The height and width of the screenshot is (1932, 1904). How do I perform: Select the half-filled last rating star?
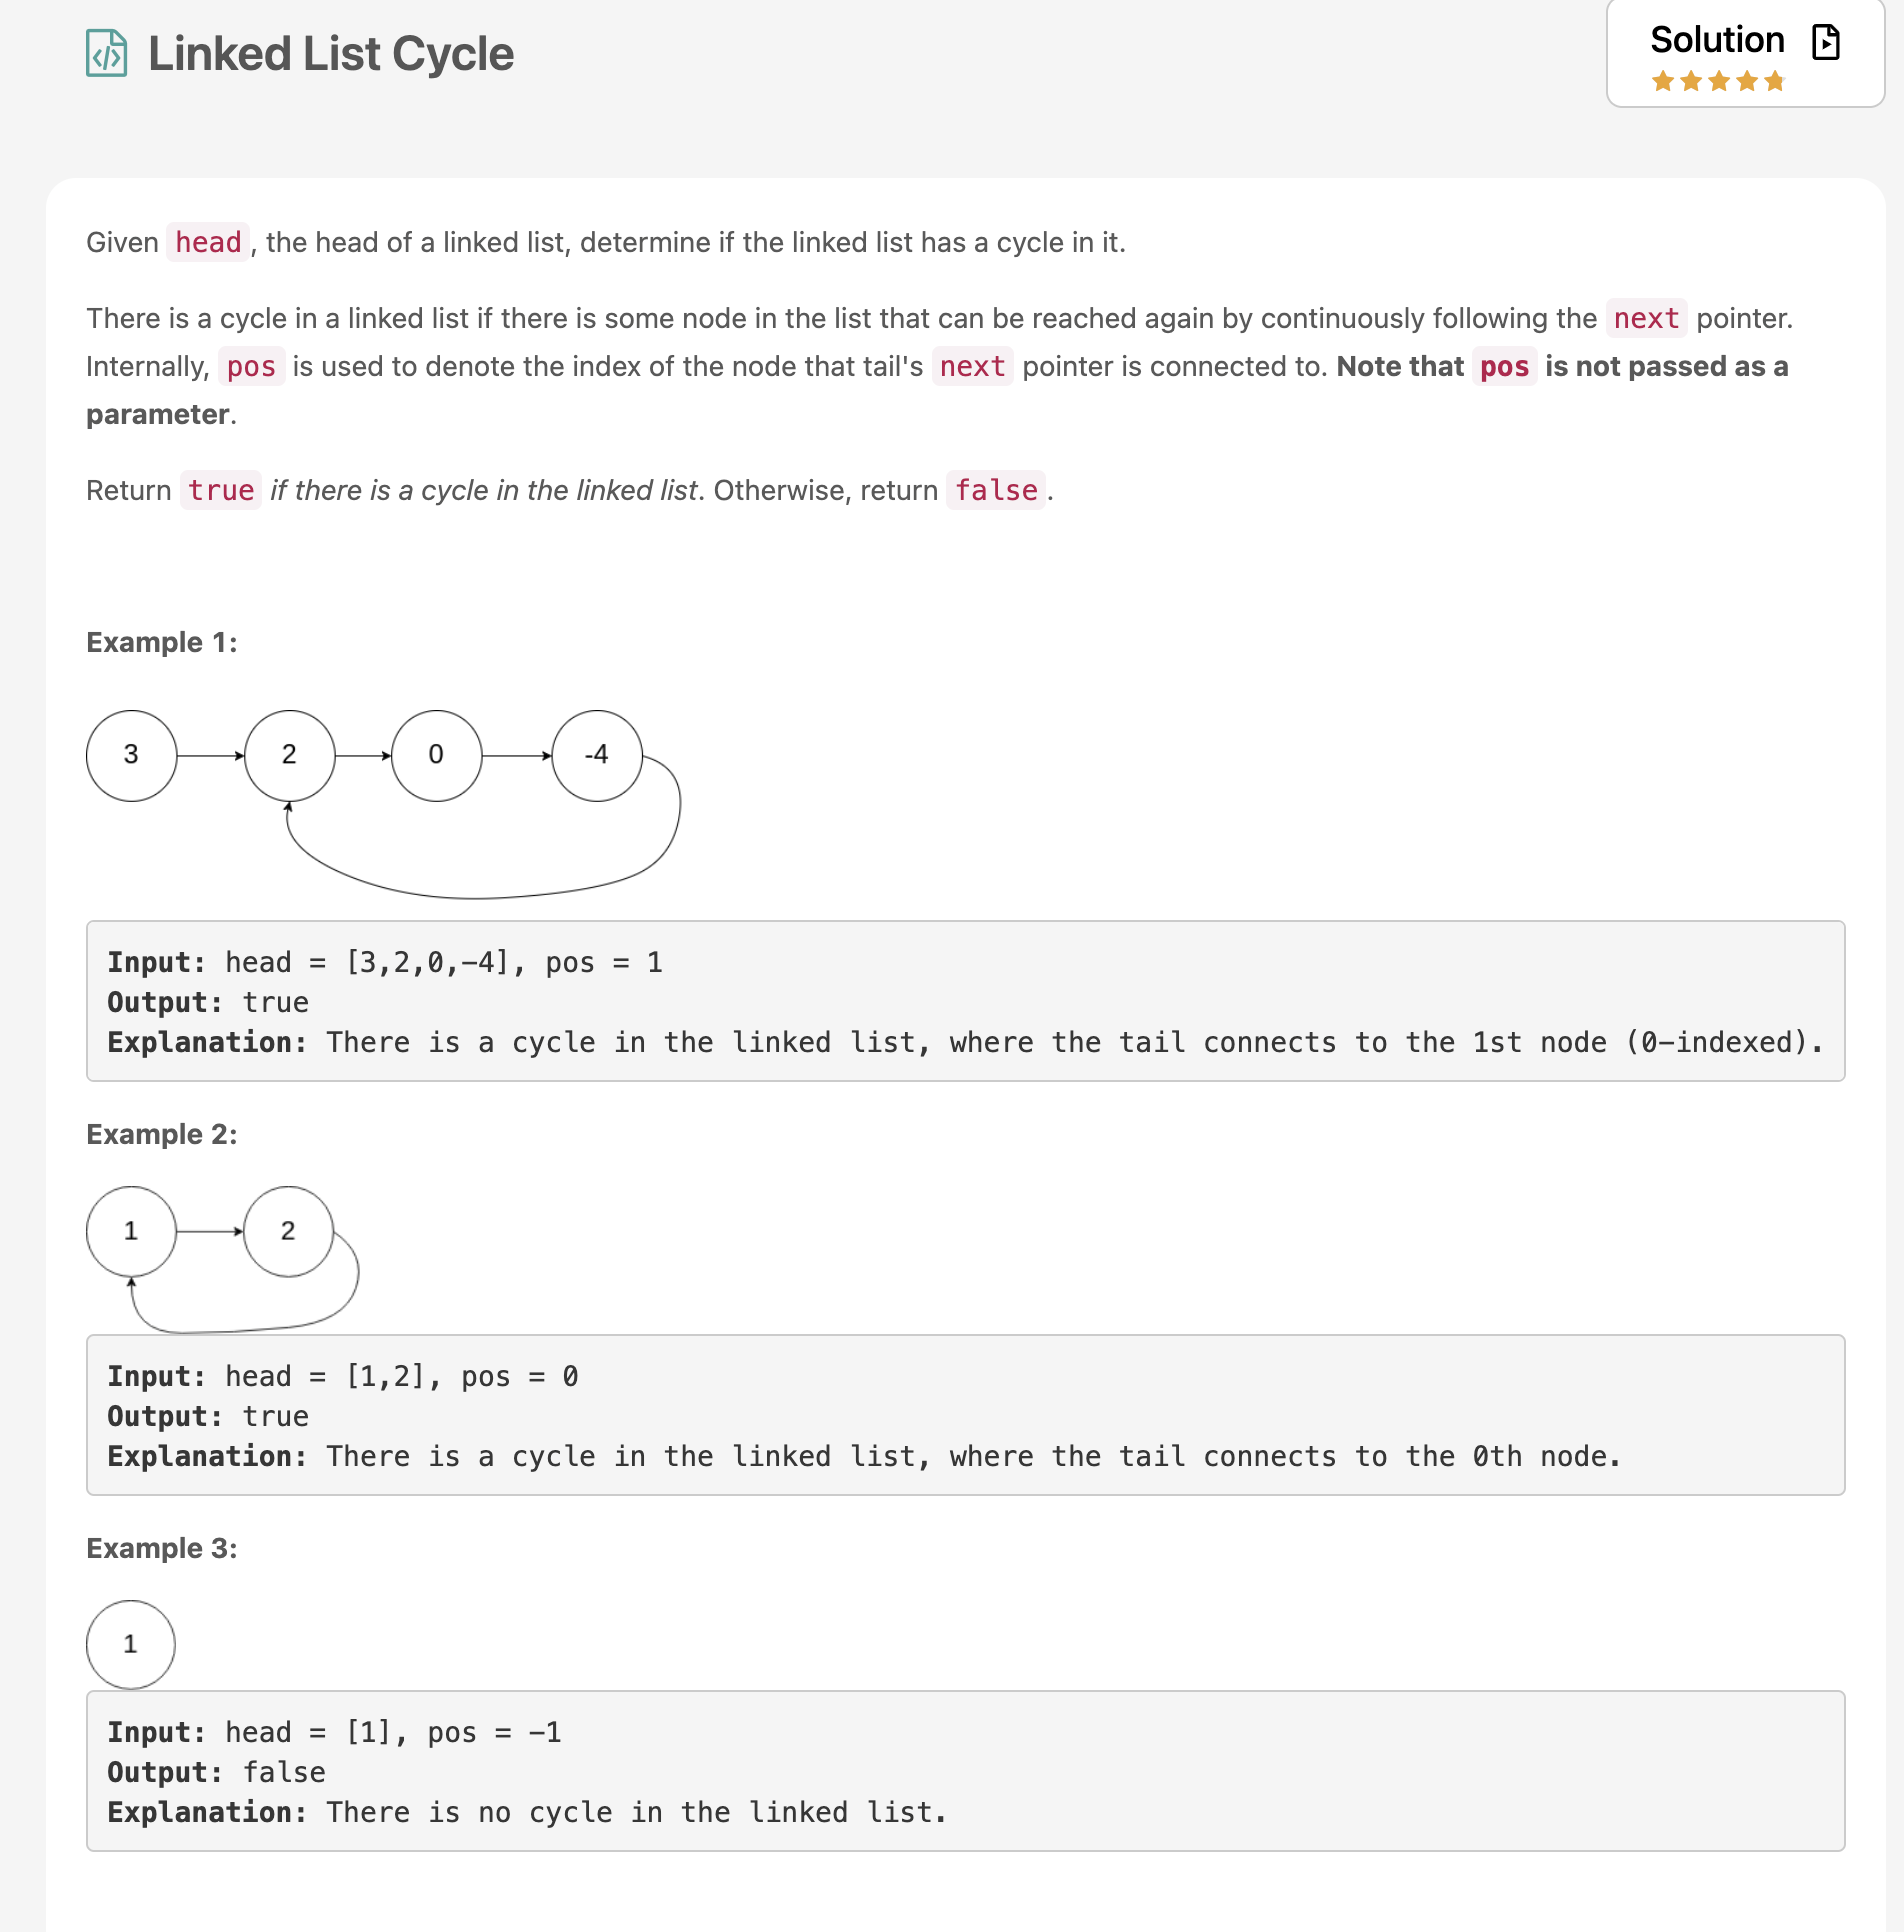pyautogui.click(x=1775, y=80)
